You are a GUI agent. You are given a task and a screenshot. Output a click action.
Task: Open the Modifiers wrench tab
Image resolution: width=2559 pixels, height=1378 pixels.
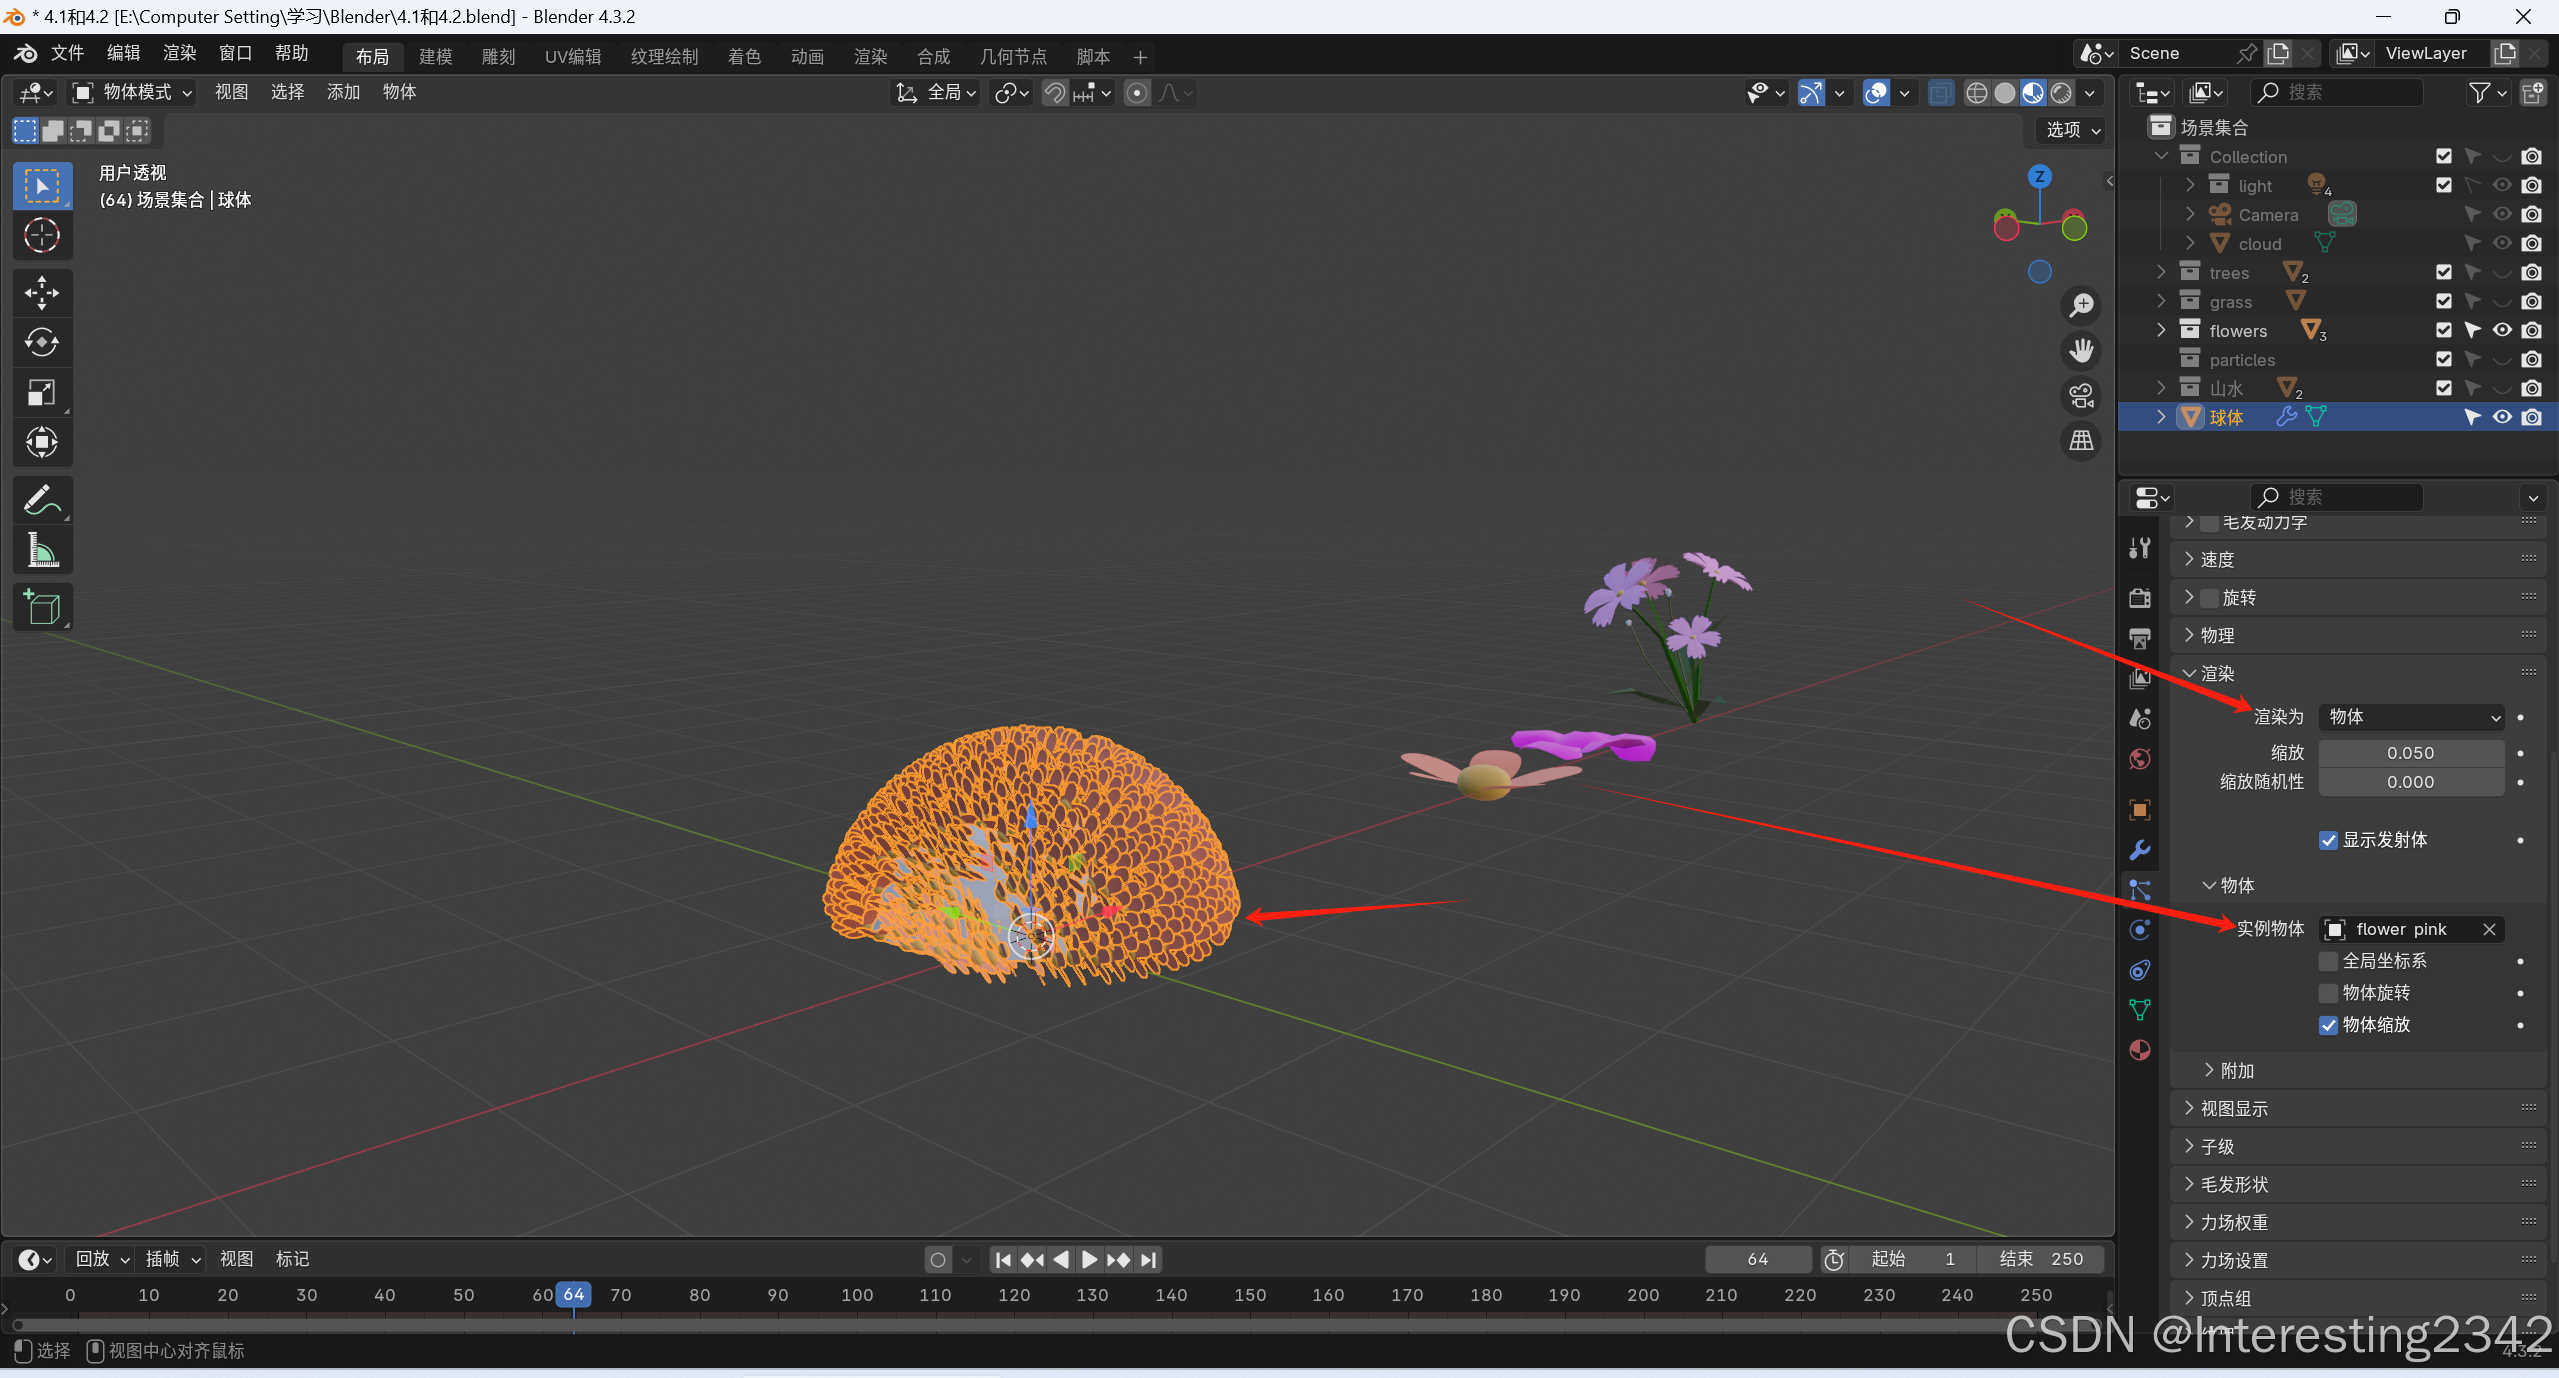[x=2139, y=849]
